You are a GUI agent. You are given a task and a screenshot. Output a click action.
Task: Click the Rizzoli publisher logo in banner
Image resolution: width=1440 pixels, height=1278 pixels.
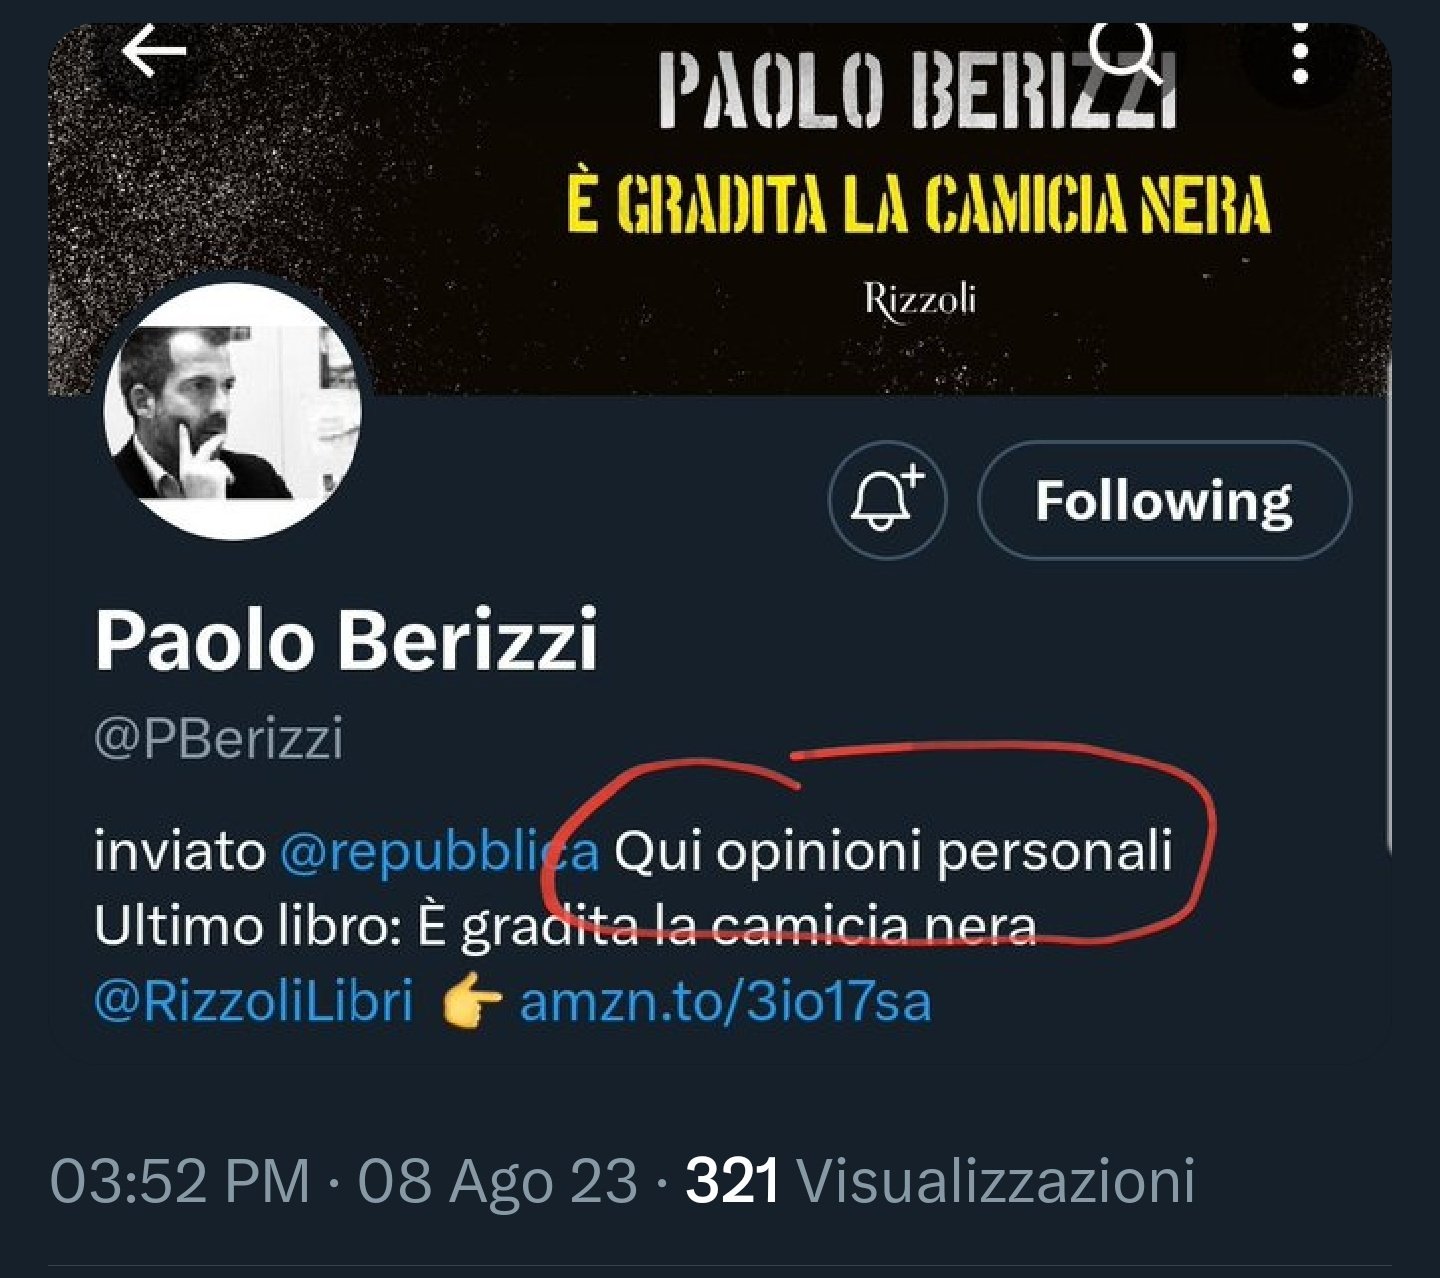919,299
